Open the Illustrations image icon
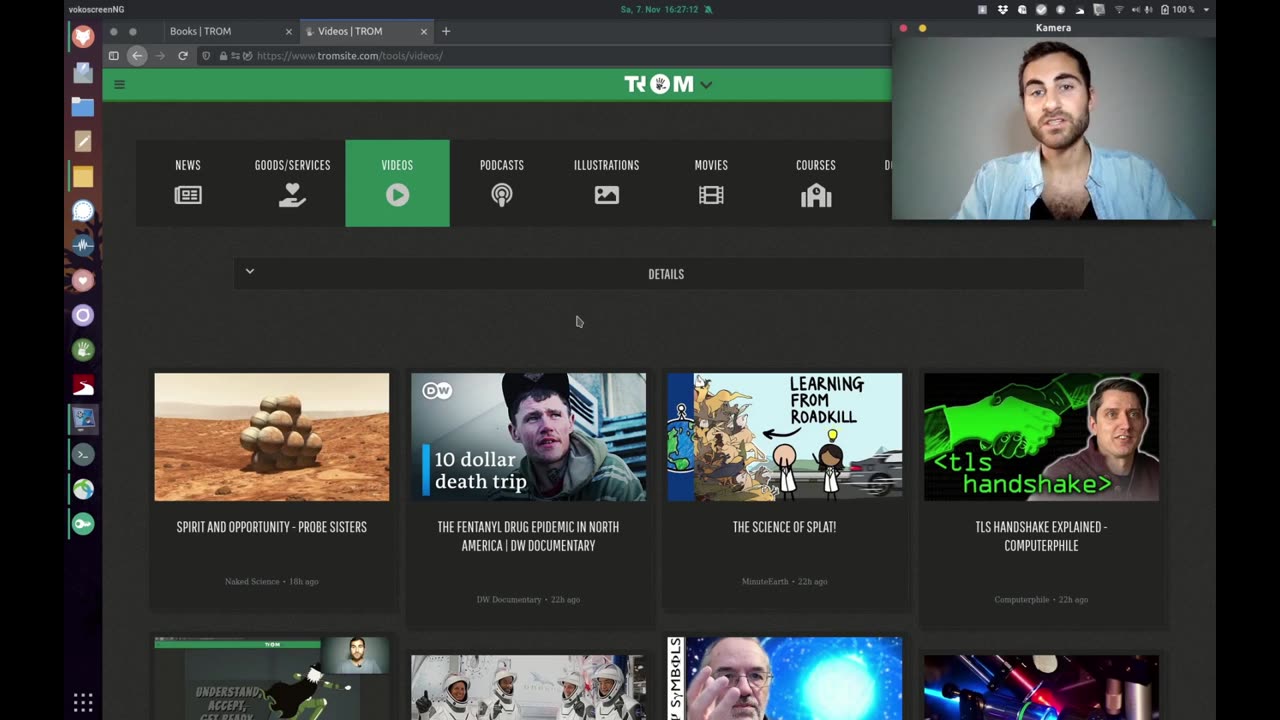This screenshot has width=1280, height=720. point(606,195)
